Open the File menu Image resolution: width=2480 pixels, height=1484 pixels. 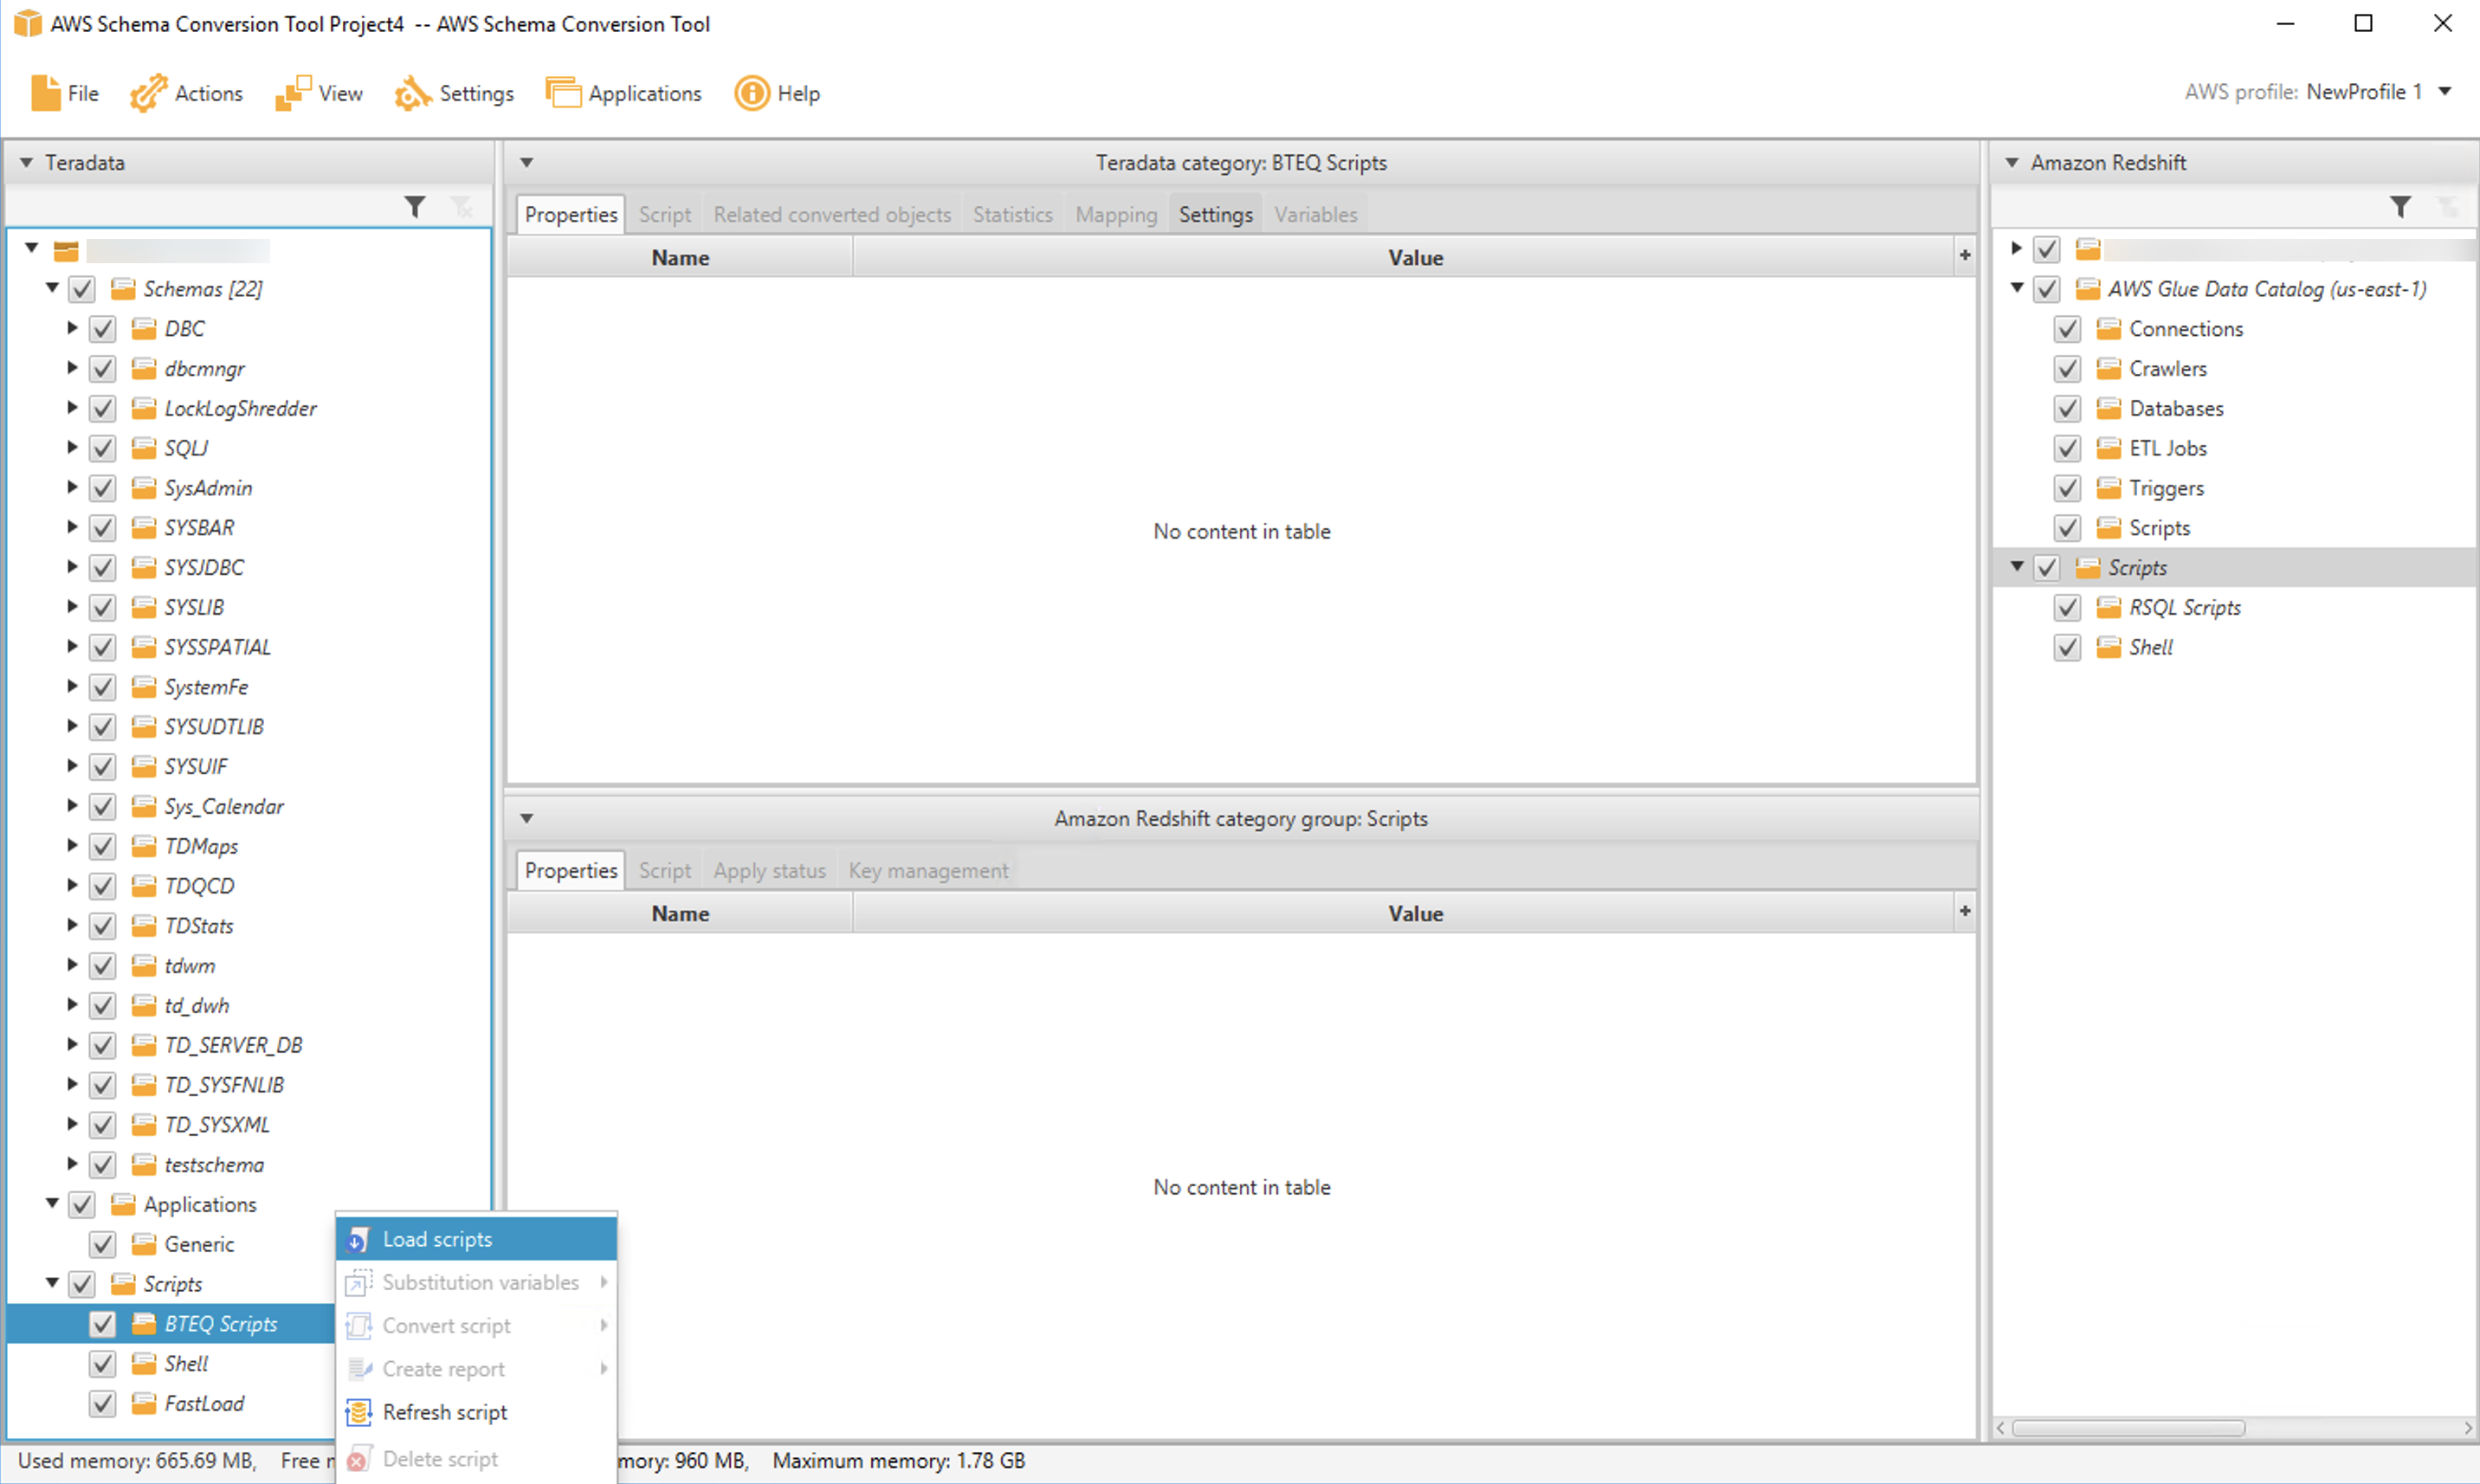coord(65,93)
